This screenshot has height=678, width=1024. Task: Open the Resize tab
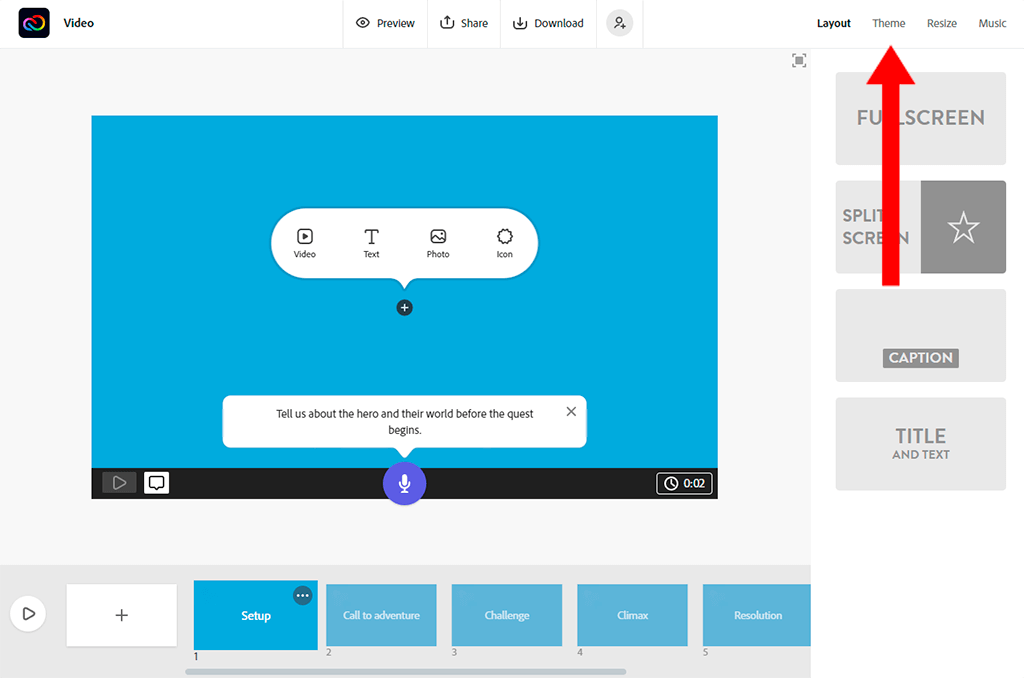point(941,24)
